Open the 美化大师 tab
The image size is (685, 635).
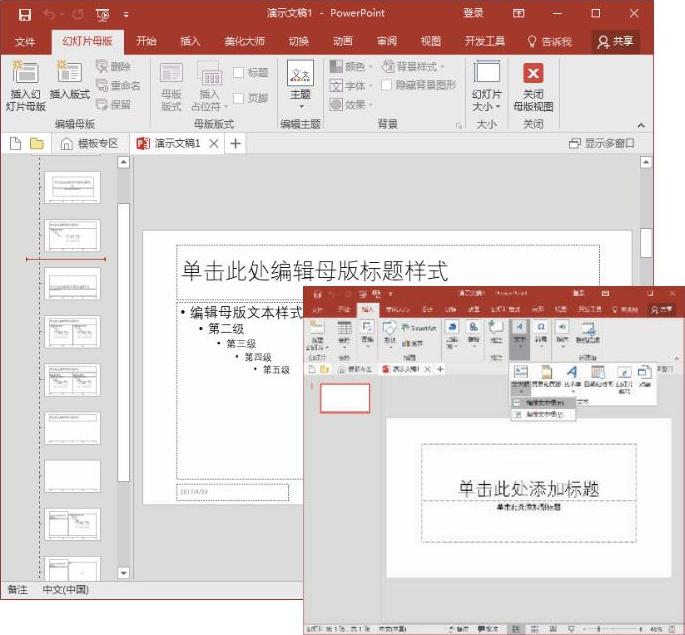244,41
